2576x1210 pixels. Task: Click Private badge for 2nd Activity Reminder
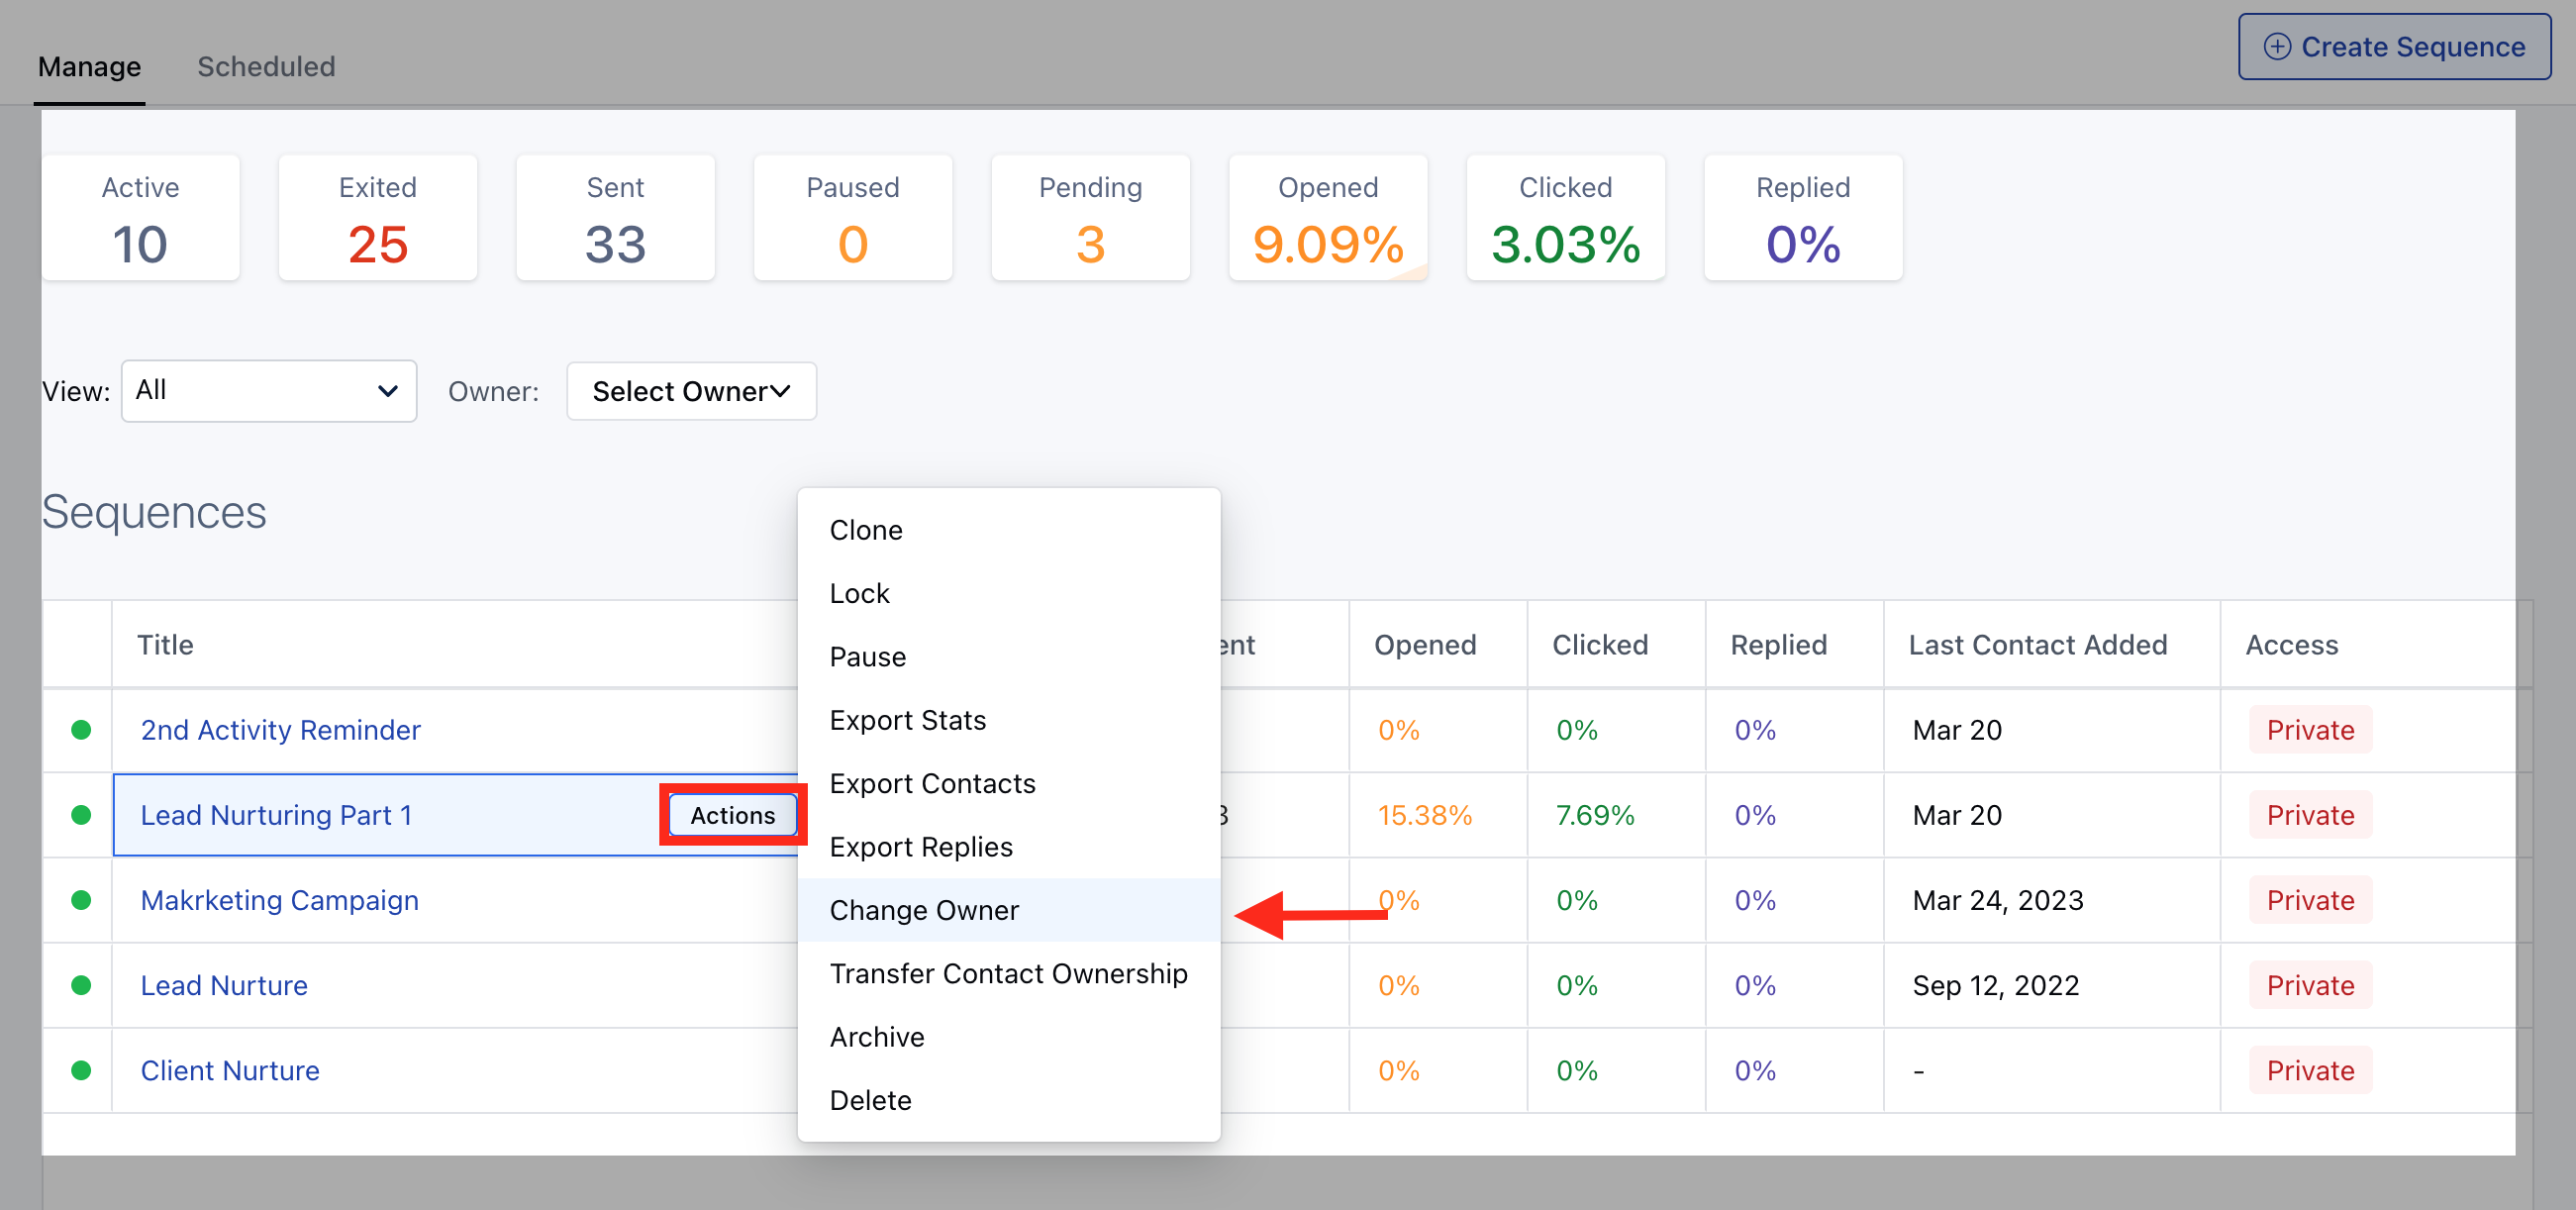point(2310,730)
